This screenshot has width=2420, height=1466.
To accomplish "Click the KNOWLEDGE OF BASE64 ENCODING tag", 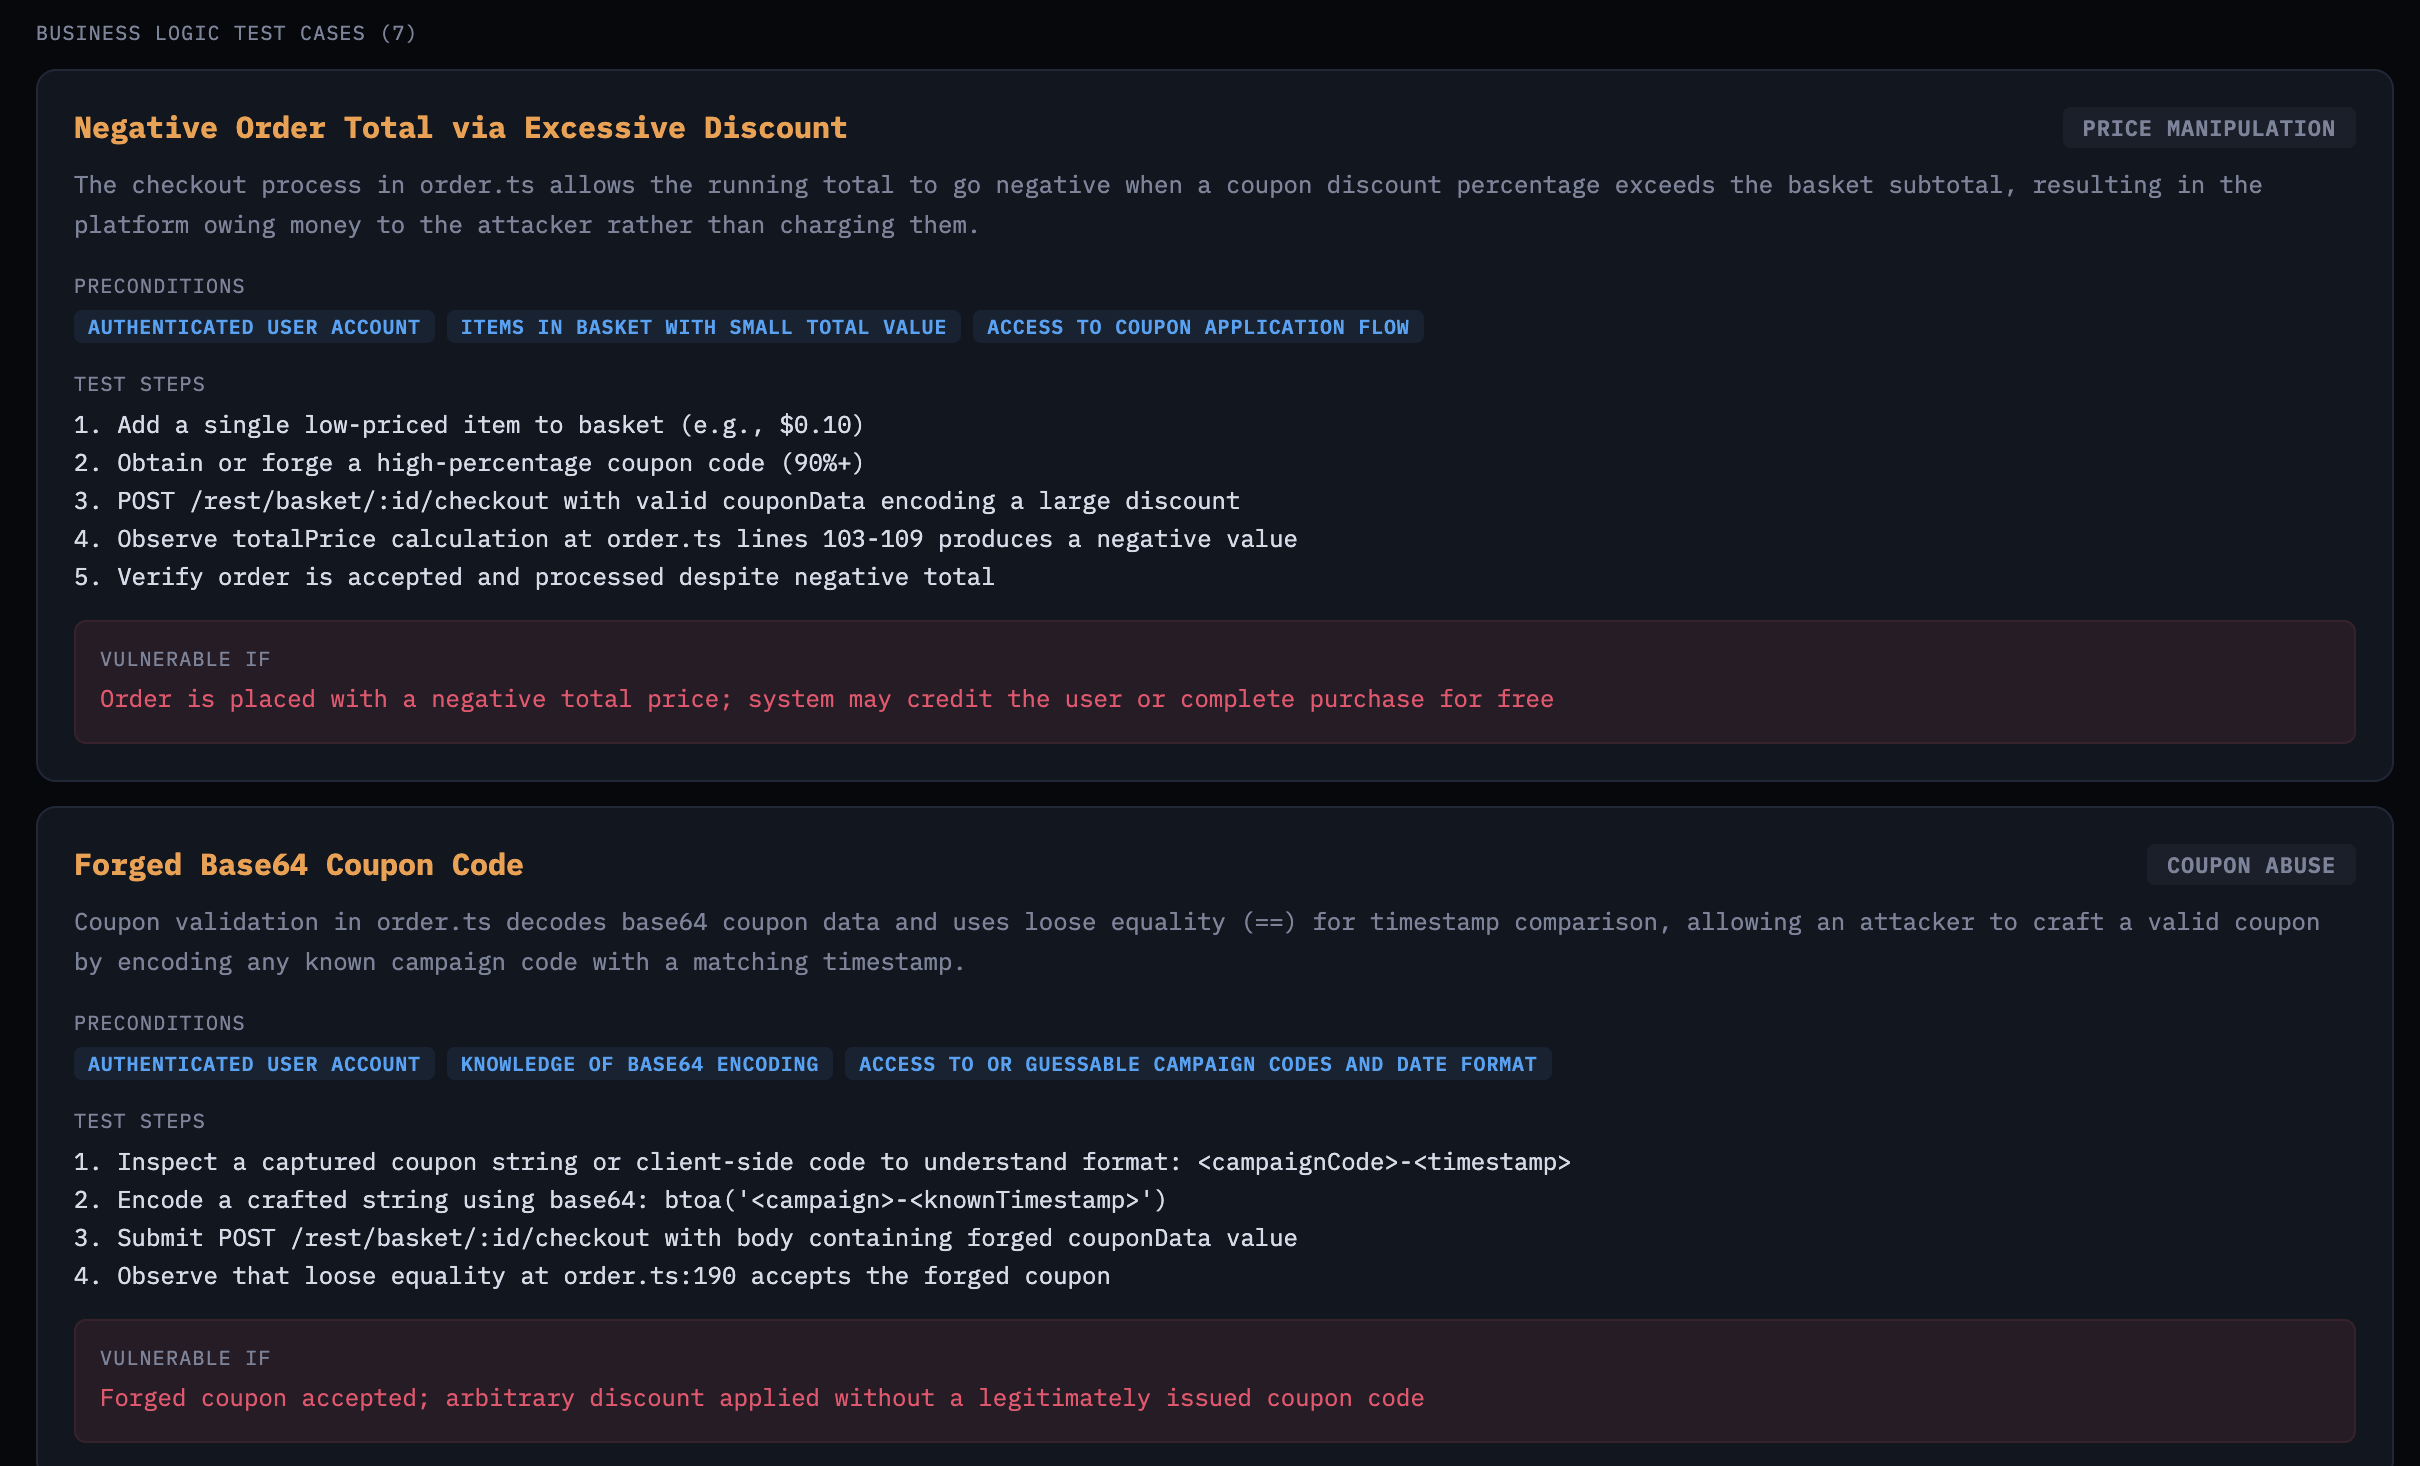I will point(639,1065).
